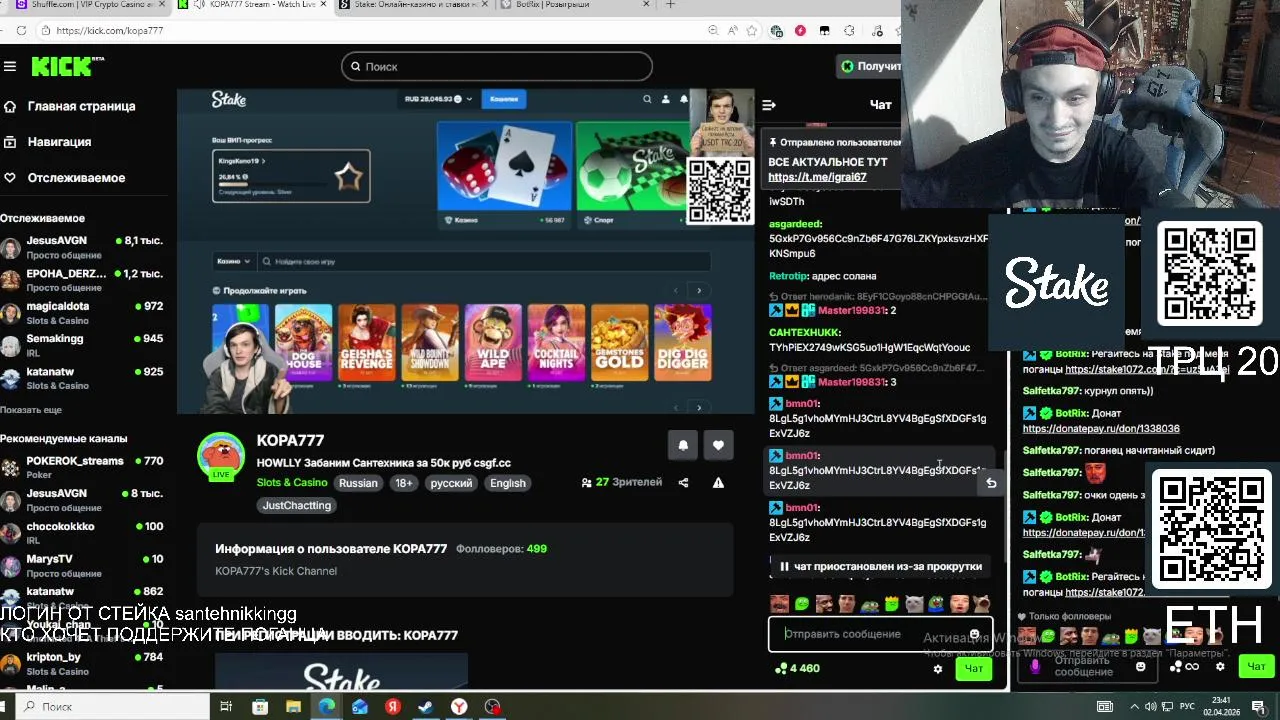The image size is (1280, 720).
Task: Open chocokokkko recommended channel
Action: pos(84,533)
